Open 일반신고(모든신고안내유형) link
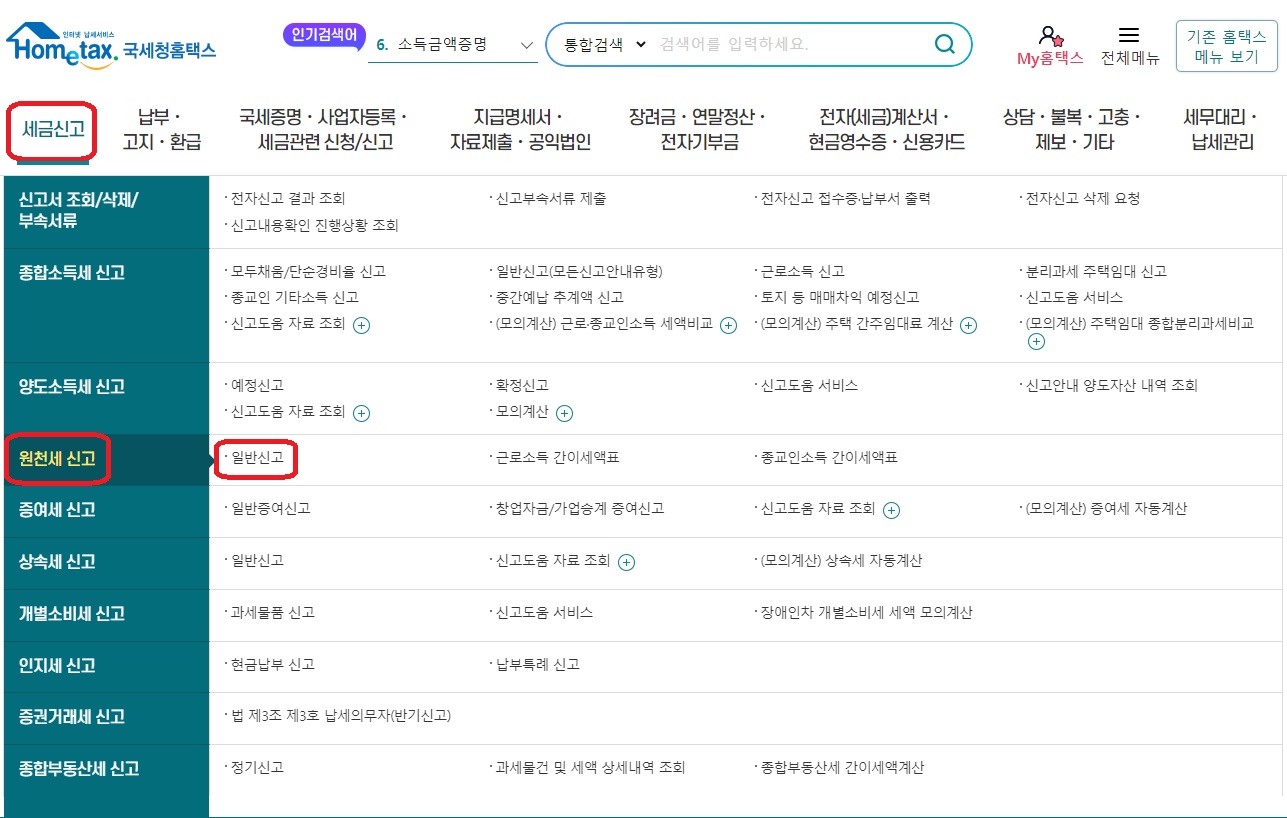This screenshot has width=1287, height=818. (x=579, y=272)
